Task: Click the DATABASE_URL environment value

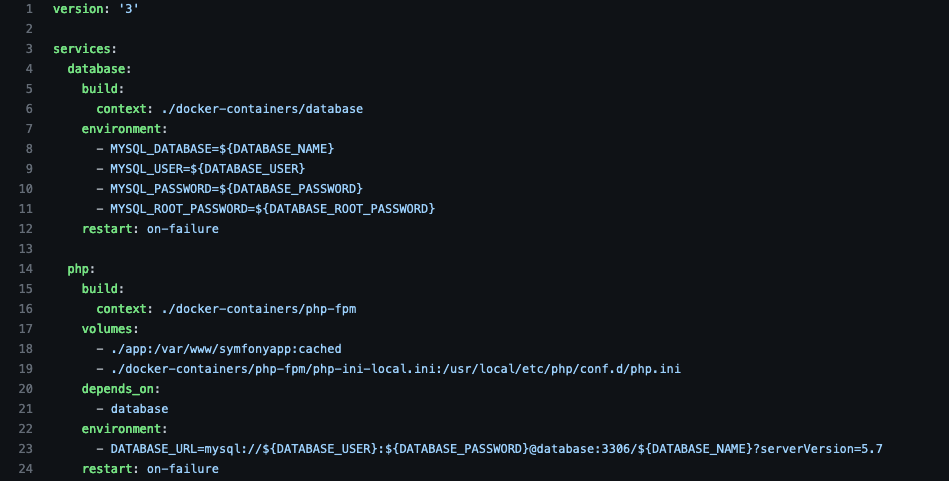Action: click(x=496, y=448)
